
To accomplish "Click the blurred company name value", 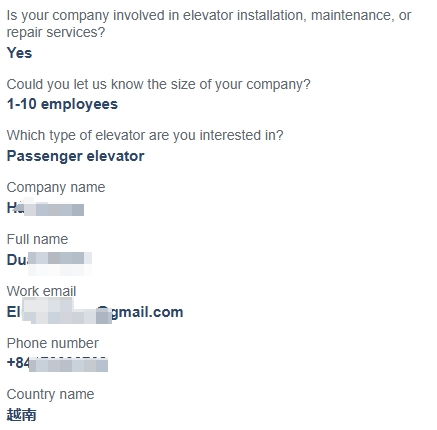I will point(45,208).
